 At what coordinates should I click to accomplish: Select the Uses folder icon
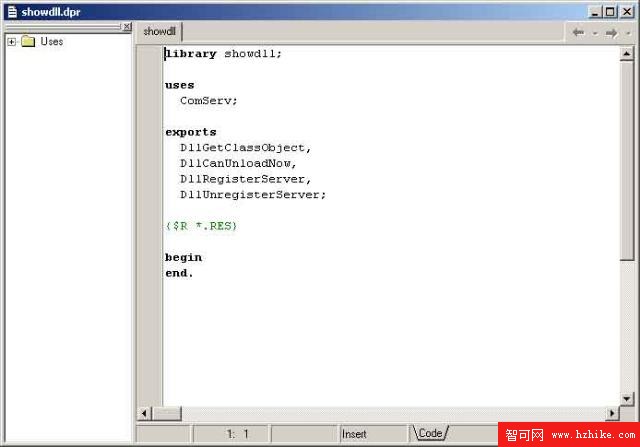[x=28, y=41]
